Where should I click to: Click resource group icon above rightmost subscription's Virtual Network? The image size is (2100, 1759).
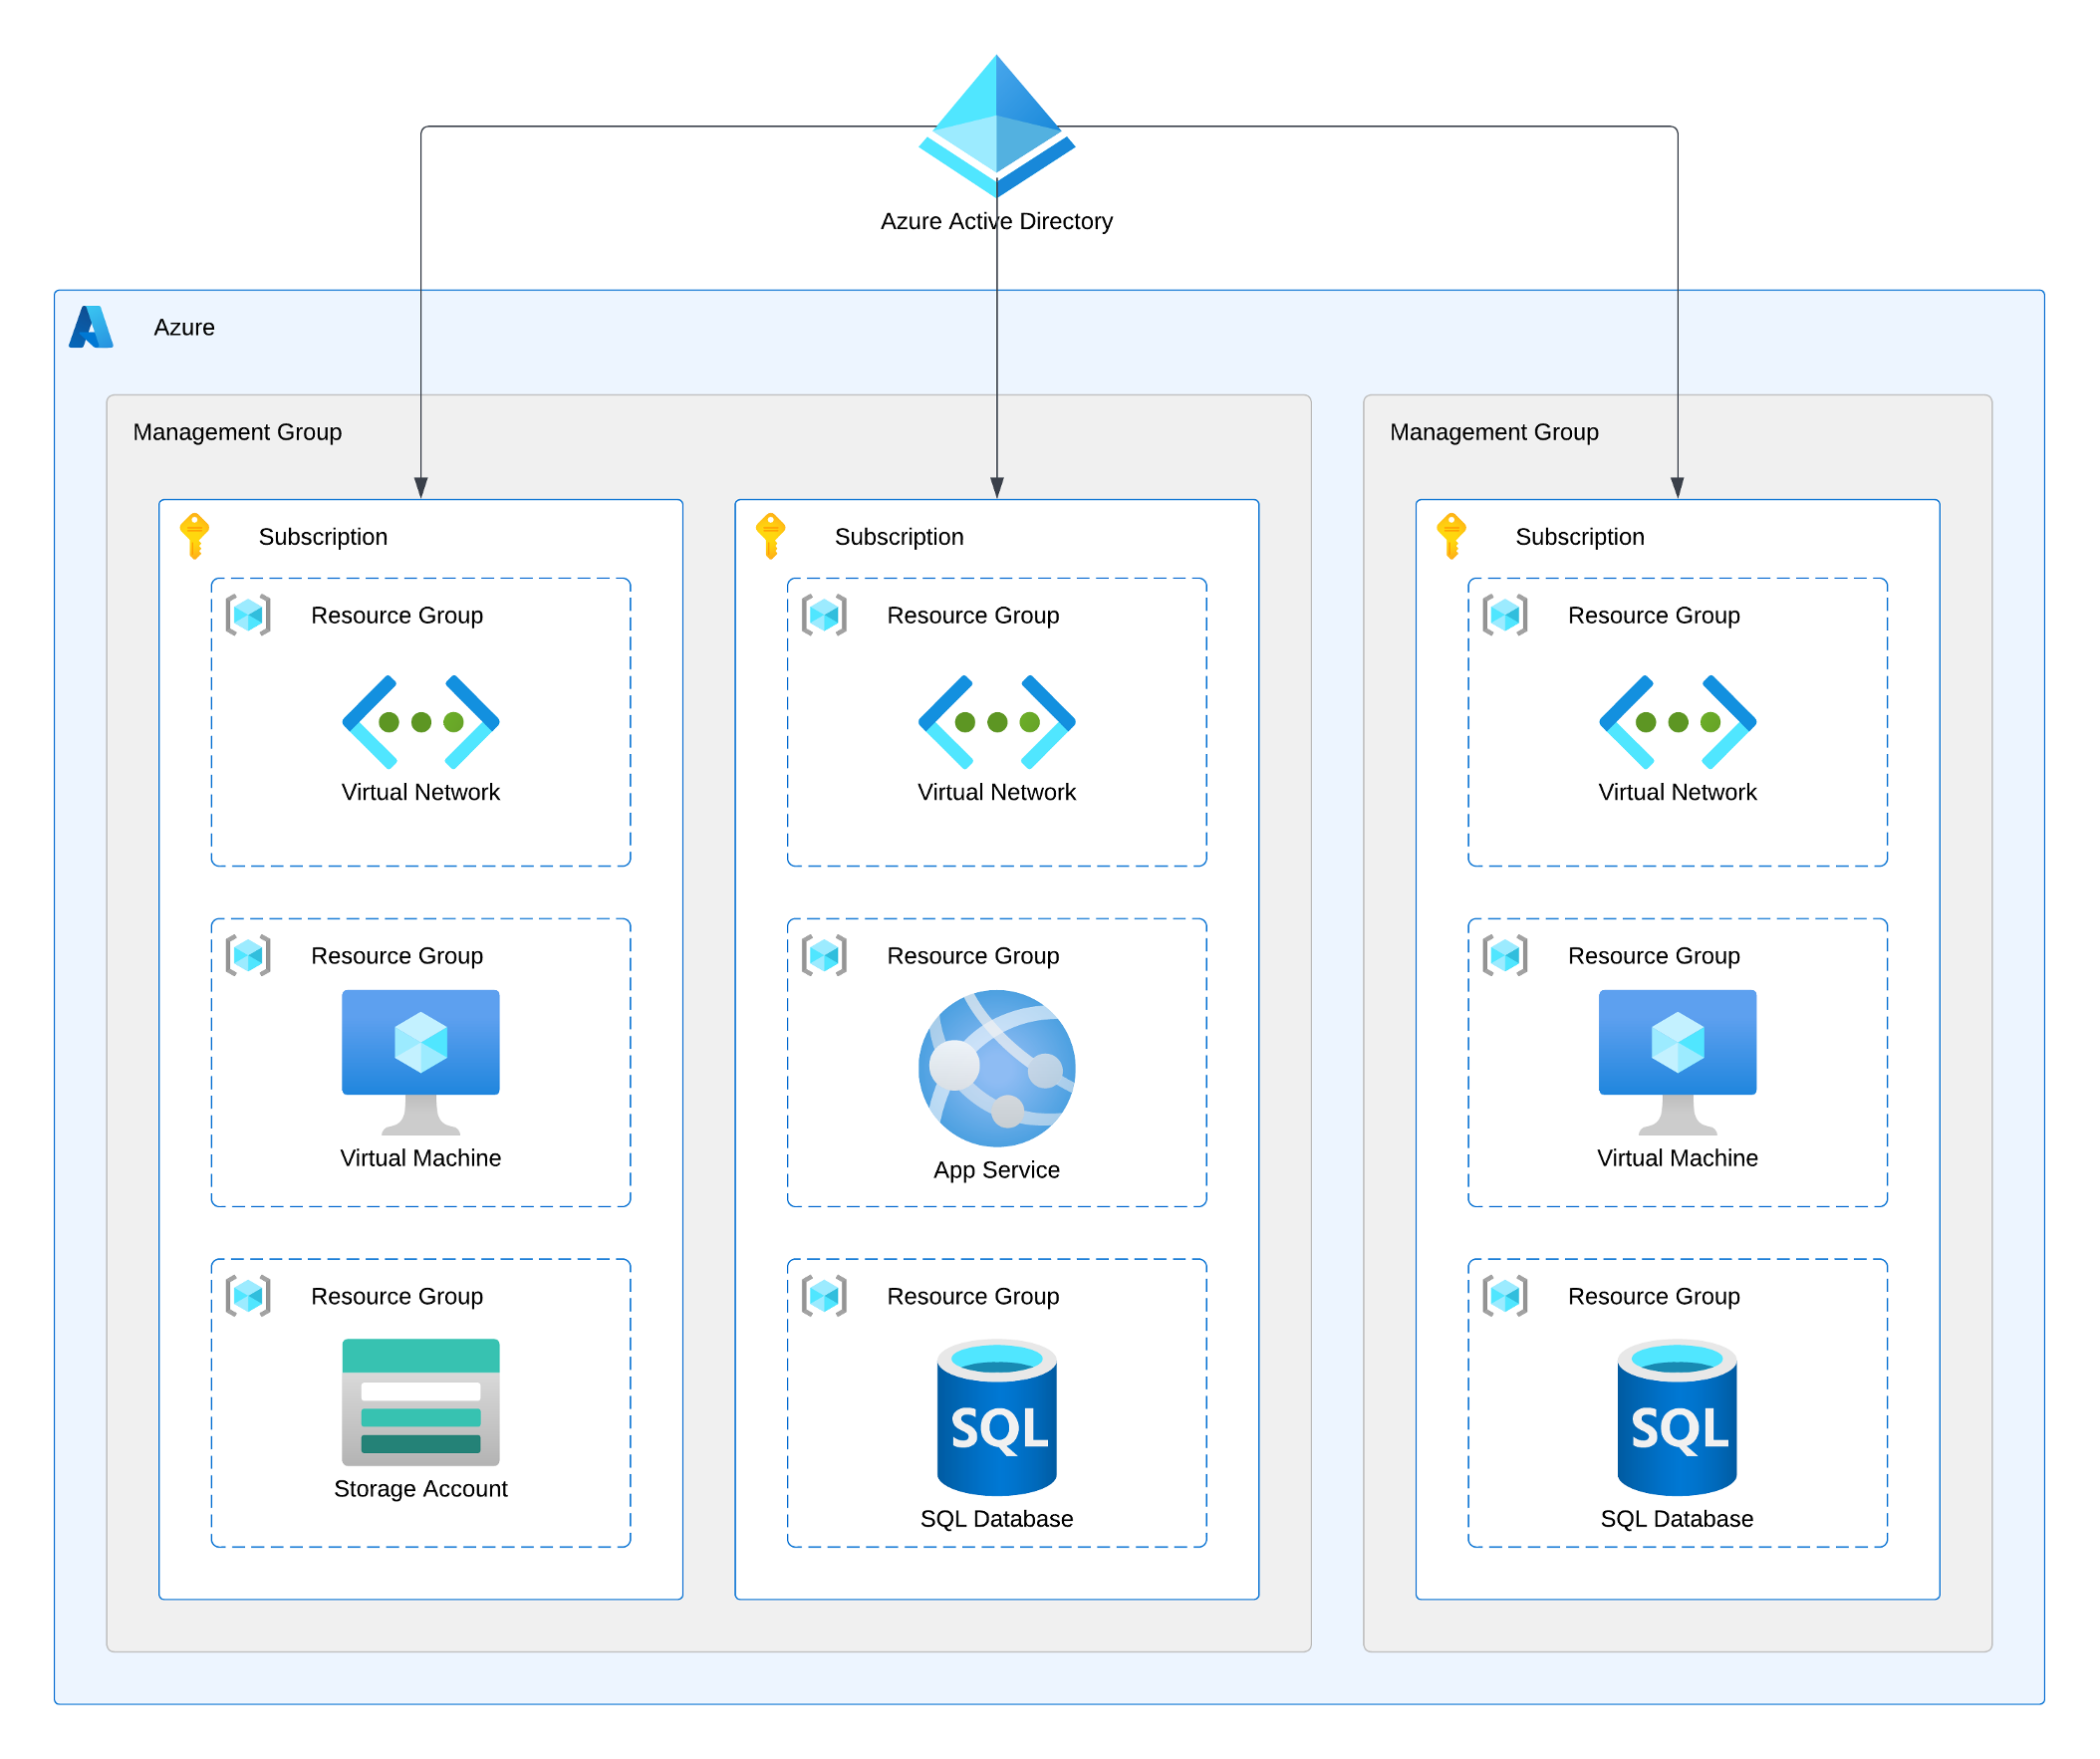coord(1505,615)
